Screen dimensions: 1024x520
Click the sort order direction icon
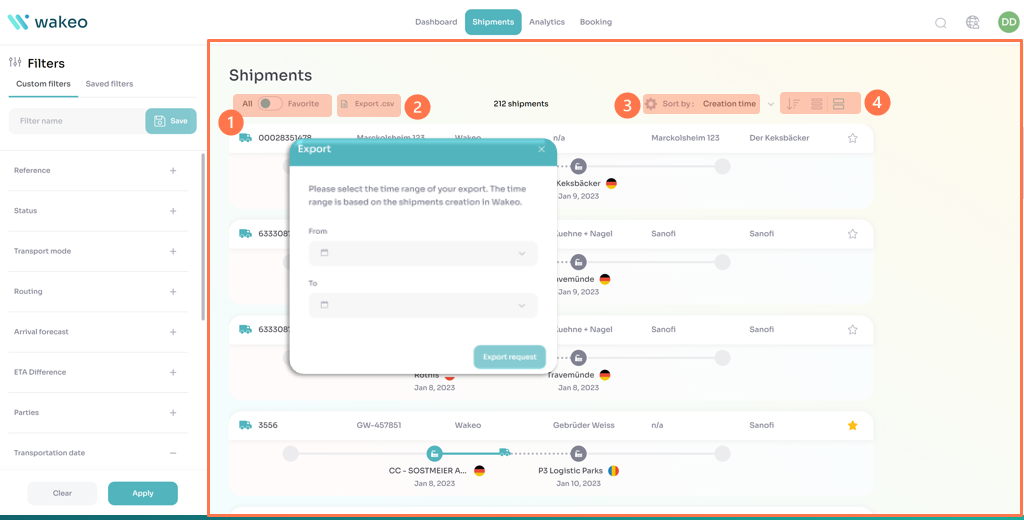tap(793, 104)
